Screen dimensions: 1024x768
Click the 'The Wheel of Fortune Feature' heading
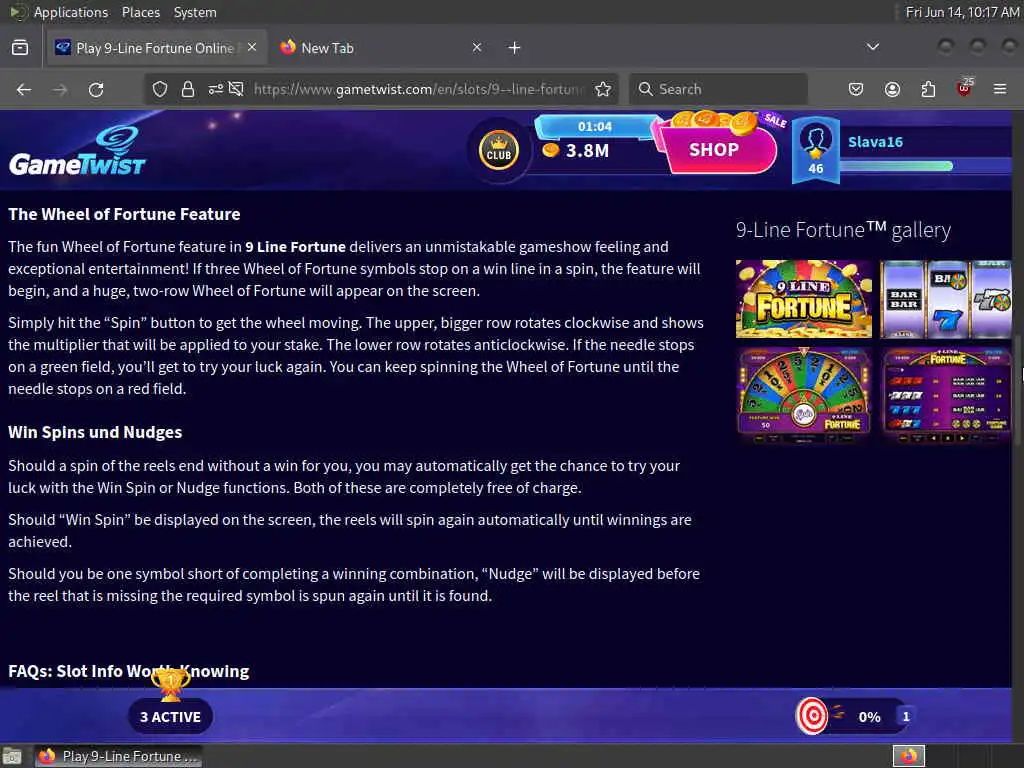pyautogui.click(x=124, y=214)
